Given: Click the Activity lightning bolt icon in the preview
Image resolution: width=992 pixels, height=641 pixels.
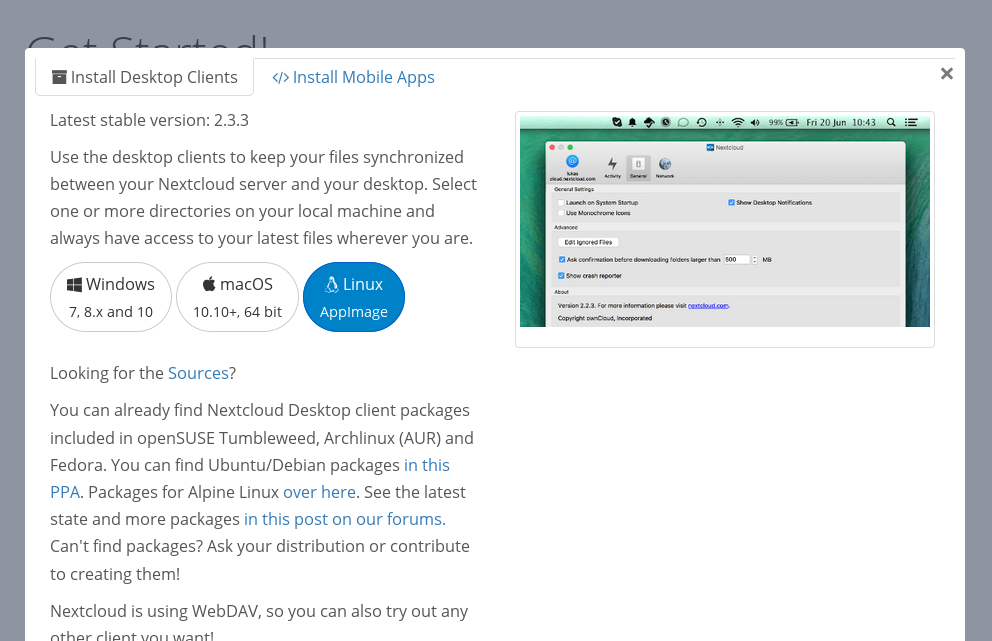Looking at the screenshot, I should pos(612,164).
